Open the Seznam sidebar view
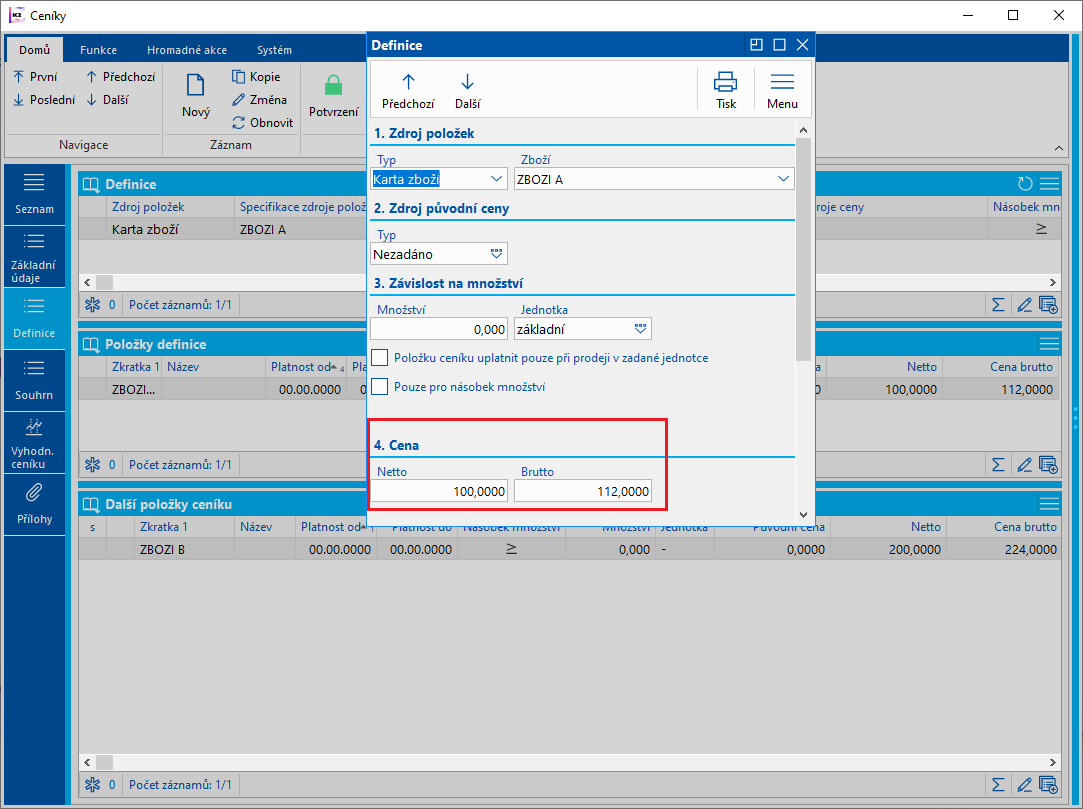 [x=35, y=194]
